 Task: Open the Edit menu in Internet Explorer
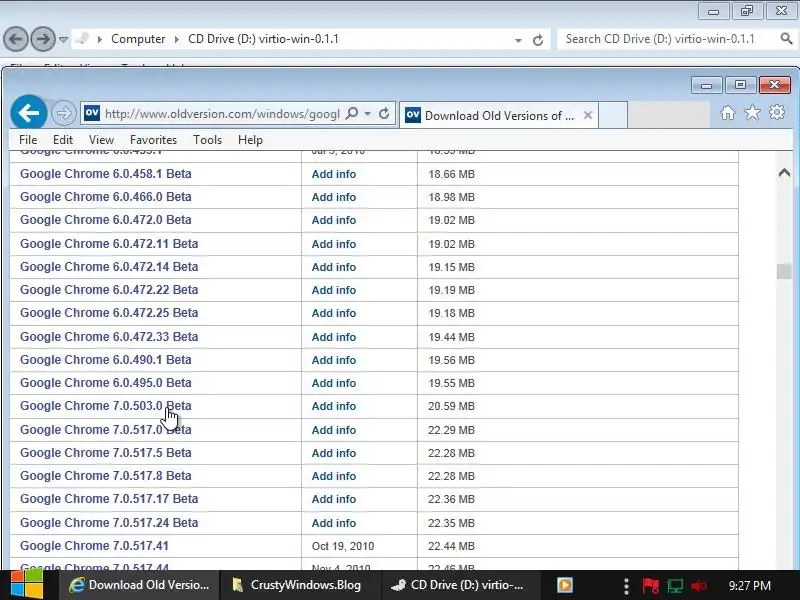coord(63,140)
